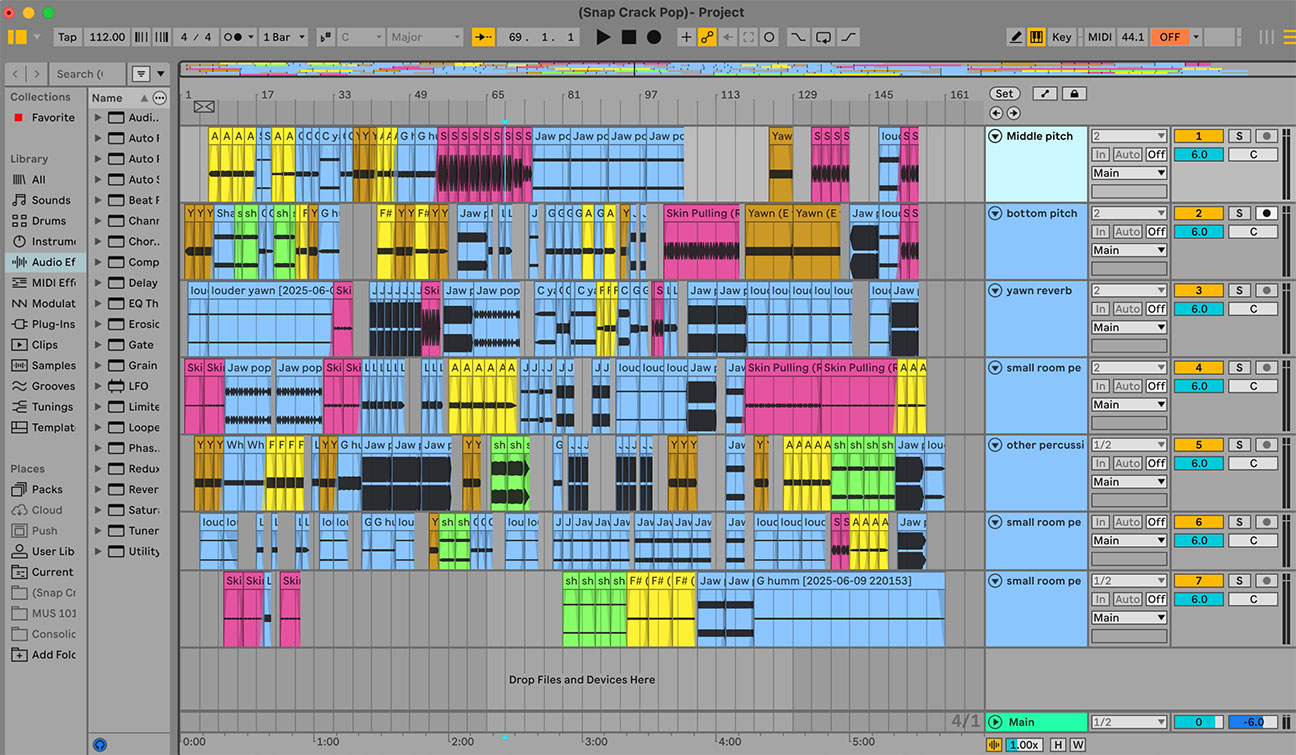Open Packs in the Places list

[x=47, y=490]
